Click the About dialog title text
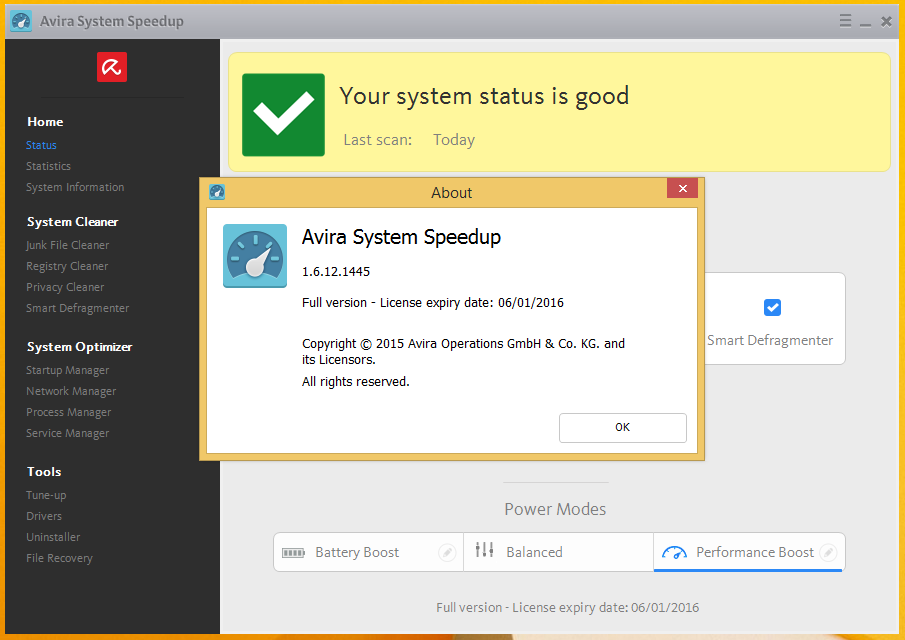This screenshot has height=640, width=905. click(451, 193)
